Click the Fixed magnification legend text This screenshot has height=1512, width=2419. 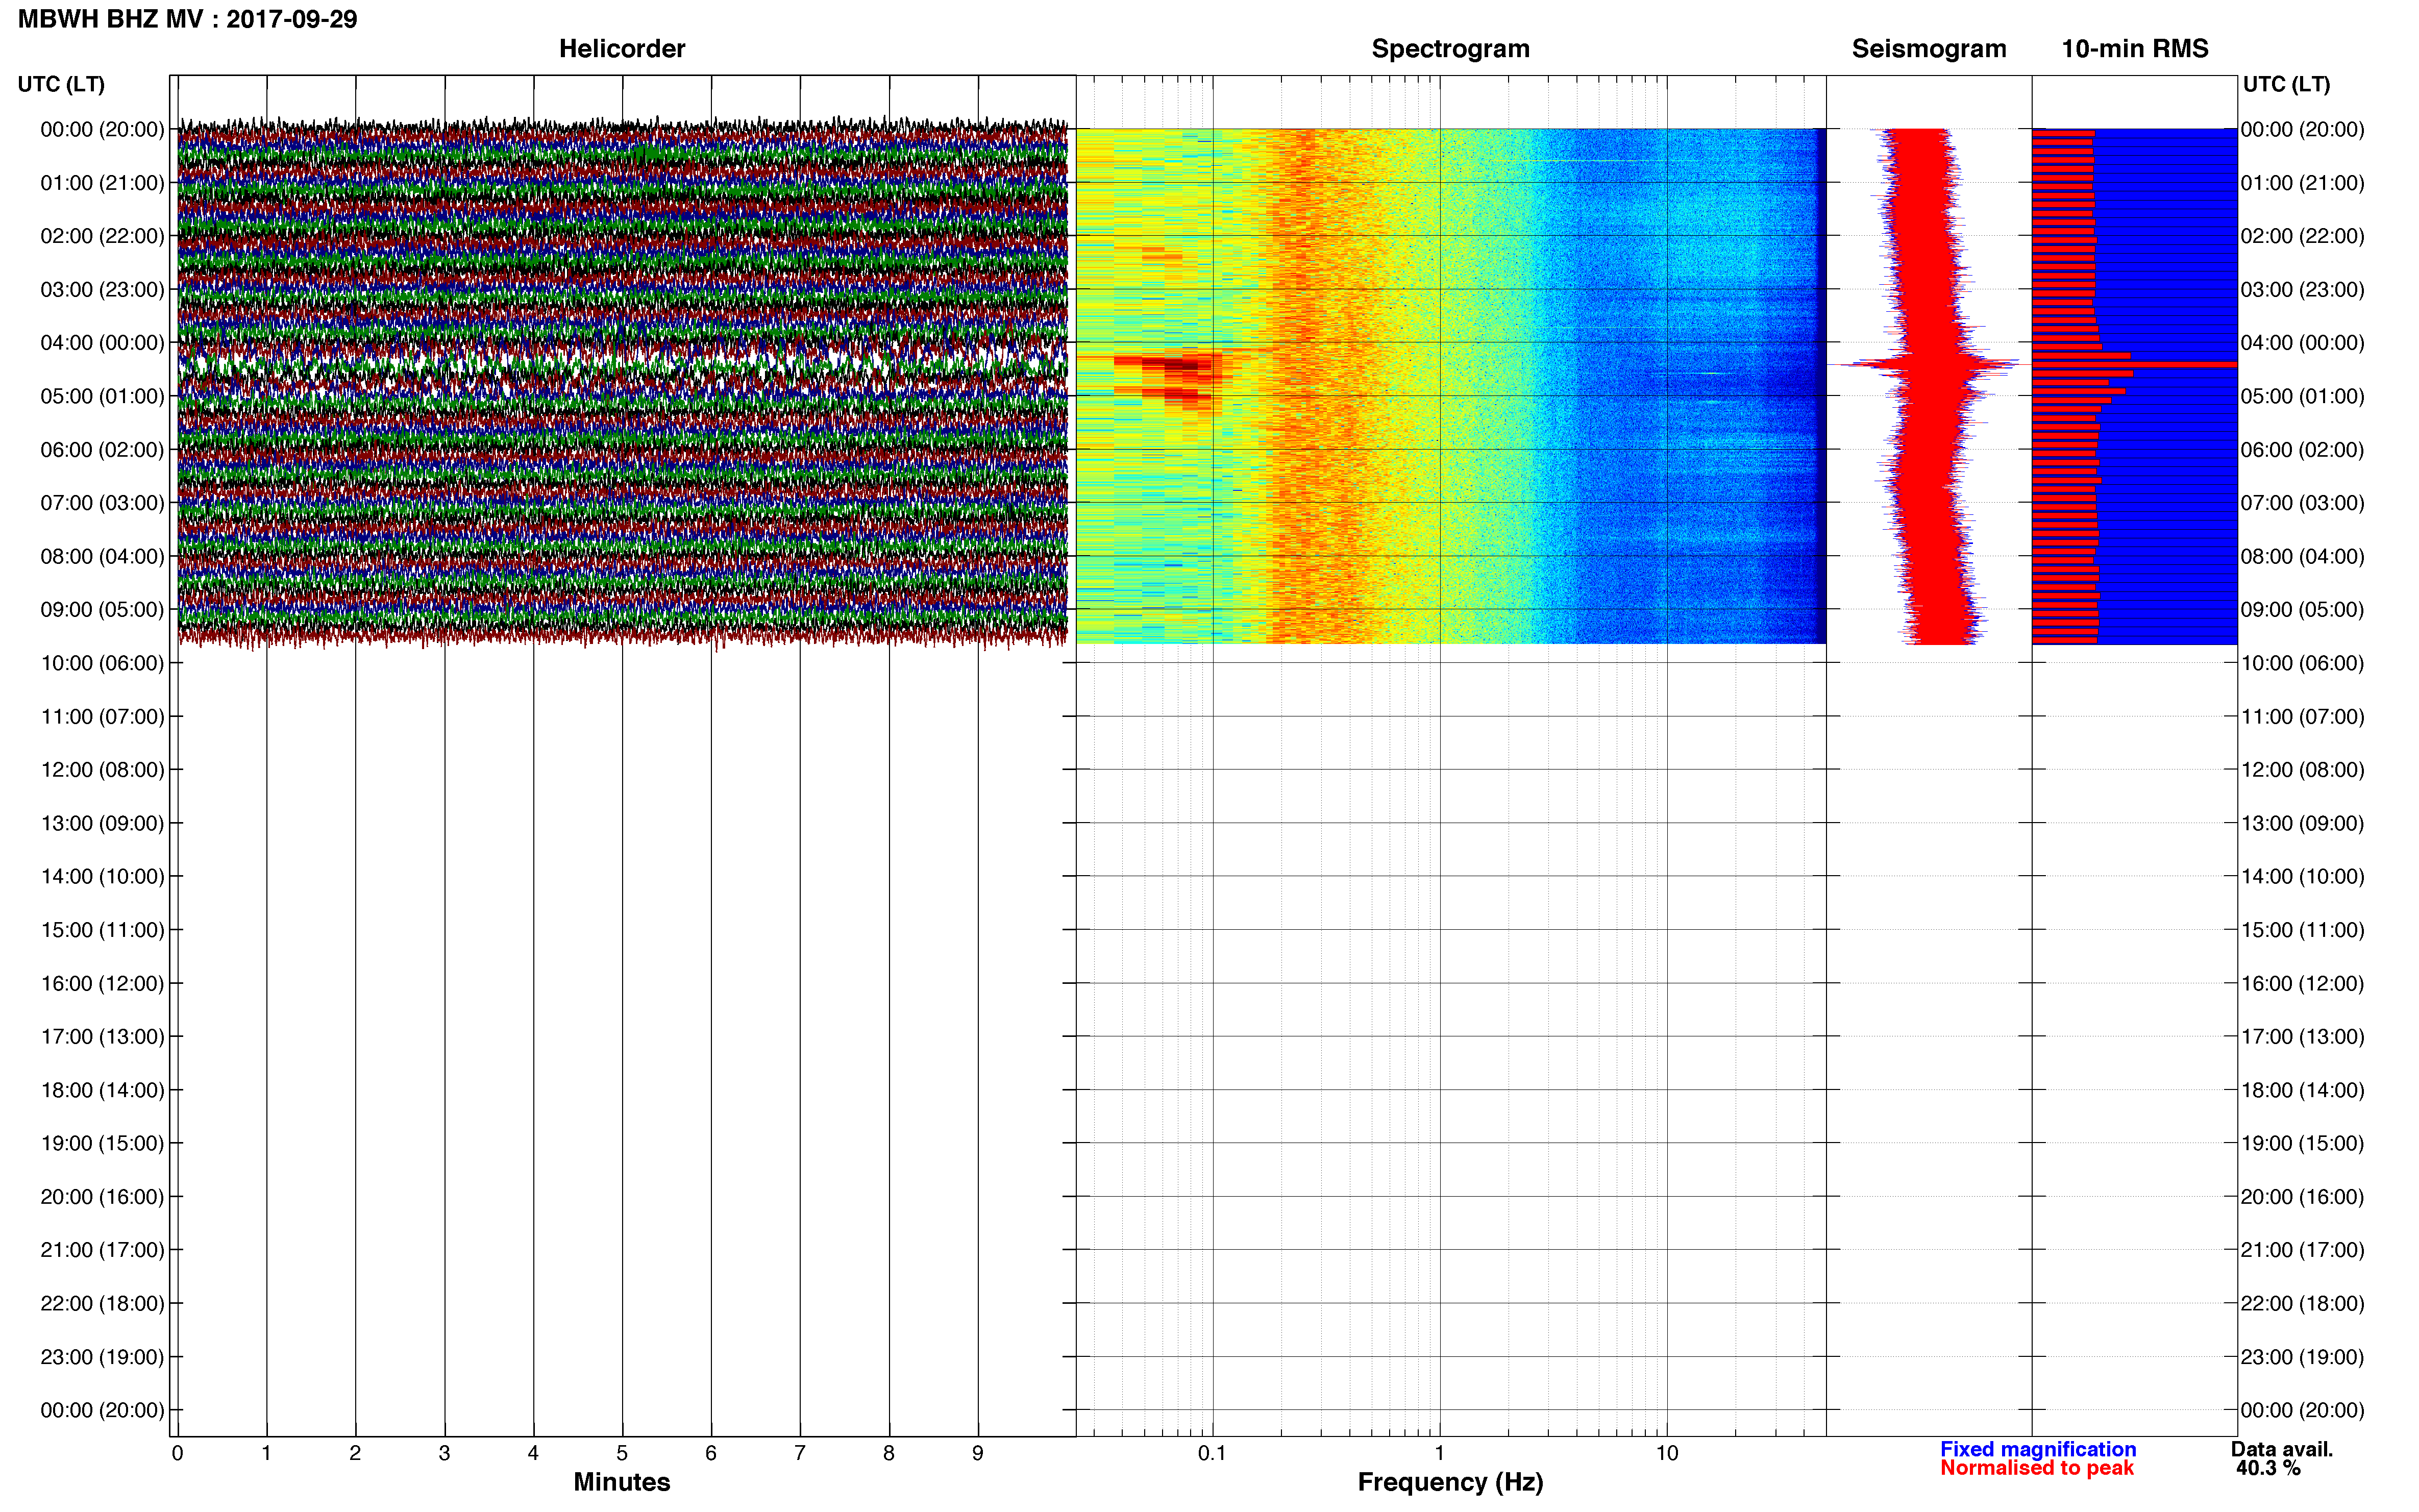(2038, 1449)
